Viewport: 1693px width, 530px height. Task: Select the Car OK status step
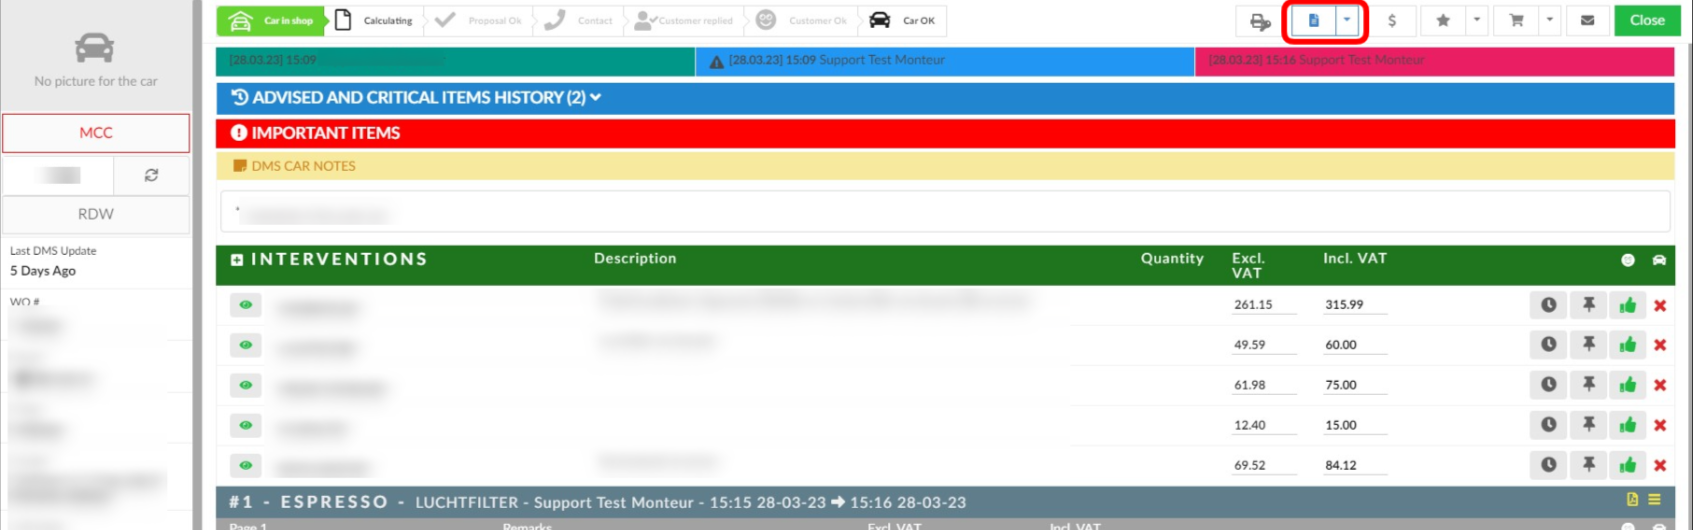tap(905, 21)
